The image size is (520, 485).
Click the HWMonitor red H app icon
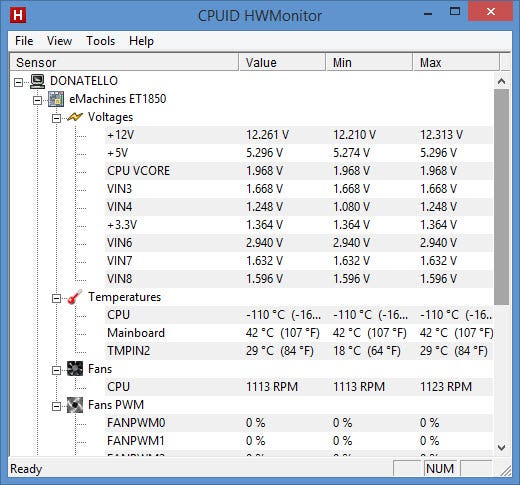coord(18,15)
